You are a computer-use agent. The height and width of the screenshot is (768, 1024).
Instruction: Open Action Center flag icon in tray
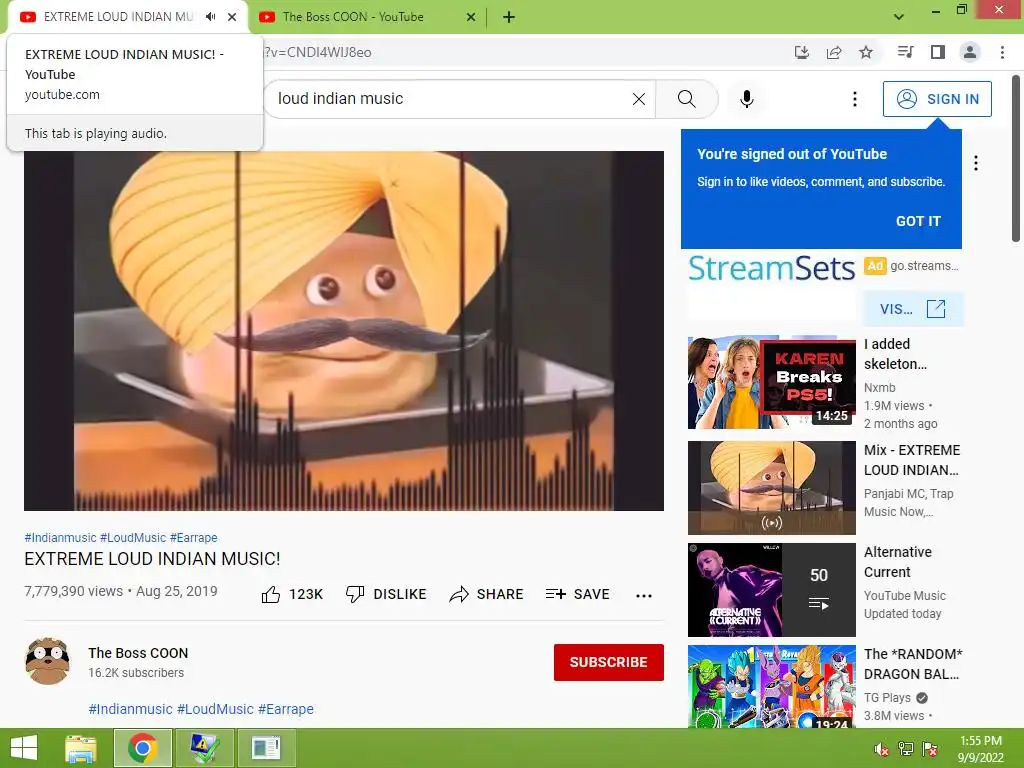(x=930, y=749)
